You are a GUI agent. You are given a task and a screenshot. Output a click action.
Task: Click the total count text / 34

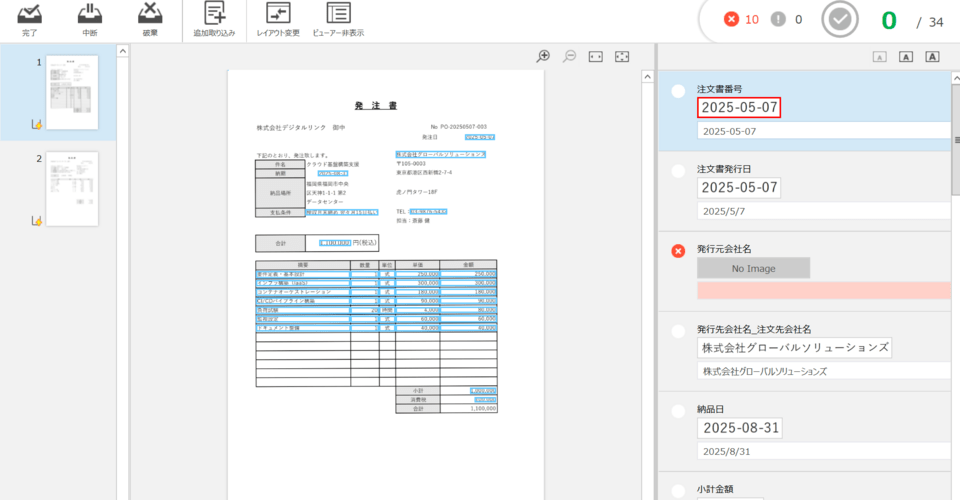[929, 22]
